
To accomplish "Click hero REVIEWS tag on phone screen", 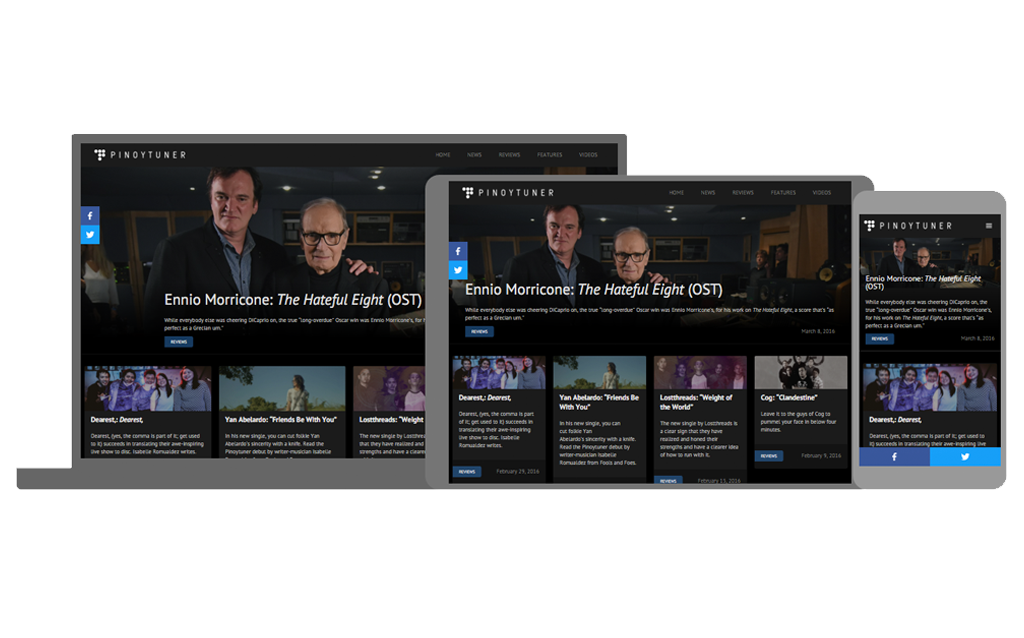I will [x=880, y=339].
